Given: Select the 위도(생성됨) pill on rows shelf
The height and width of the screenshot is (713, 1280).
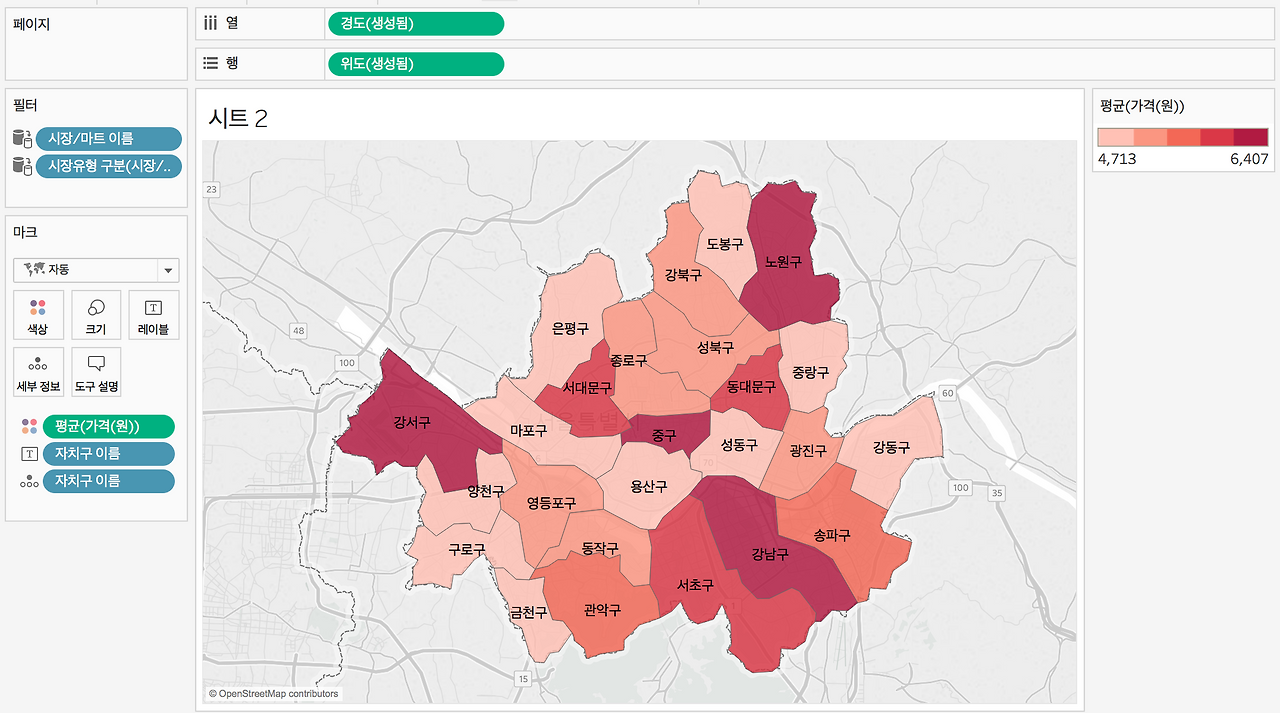Looking at the screenshot, I should click(415, 64).
